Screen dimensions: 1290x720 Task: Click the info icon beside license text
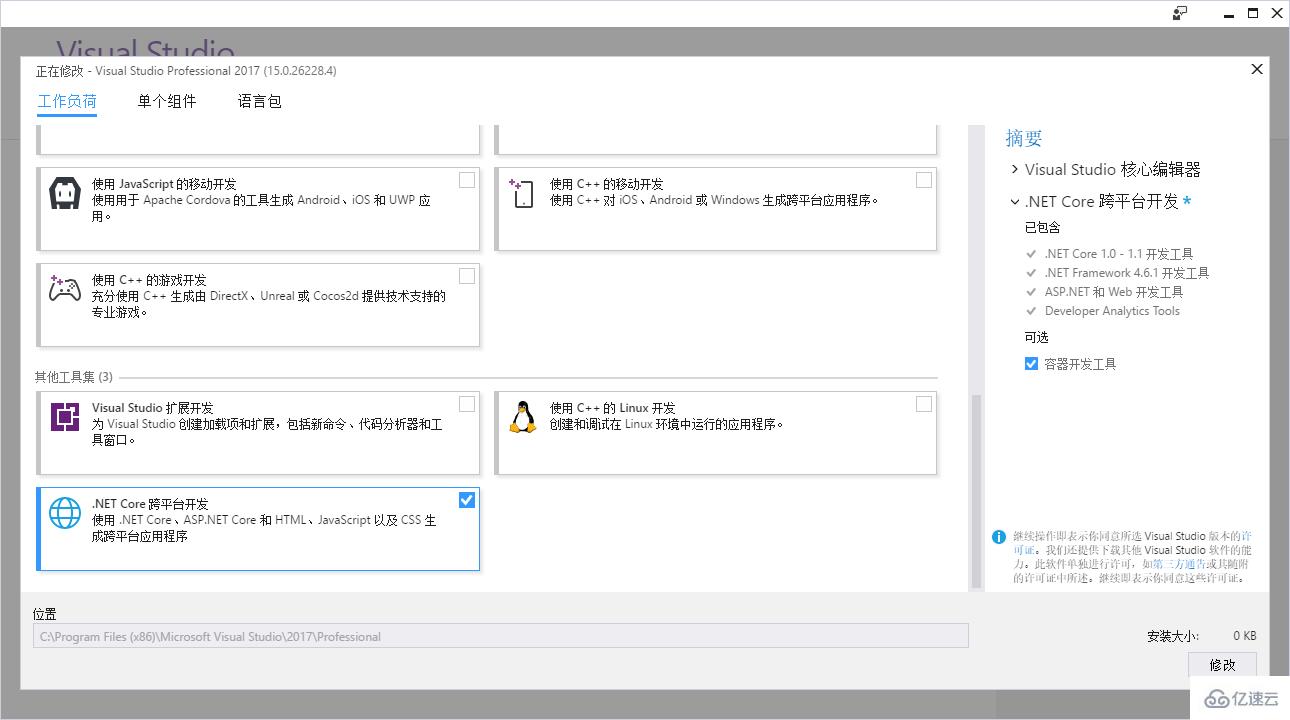[x=998, y=537]
